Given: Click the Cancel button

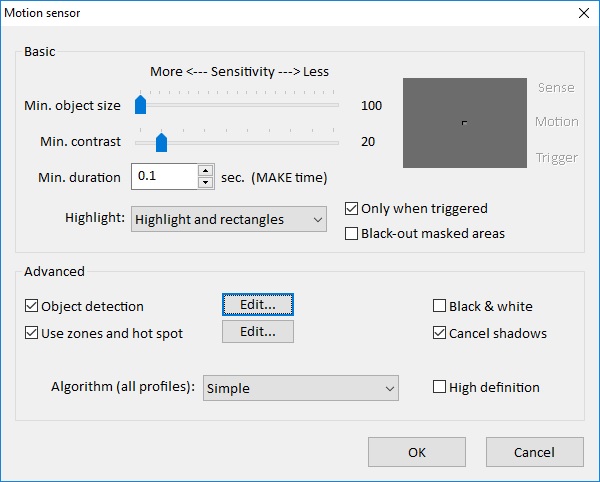Looking at the screenshot, I should coord(535,452).
